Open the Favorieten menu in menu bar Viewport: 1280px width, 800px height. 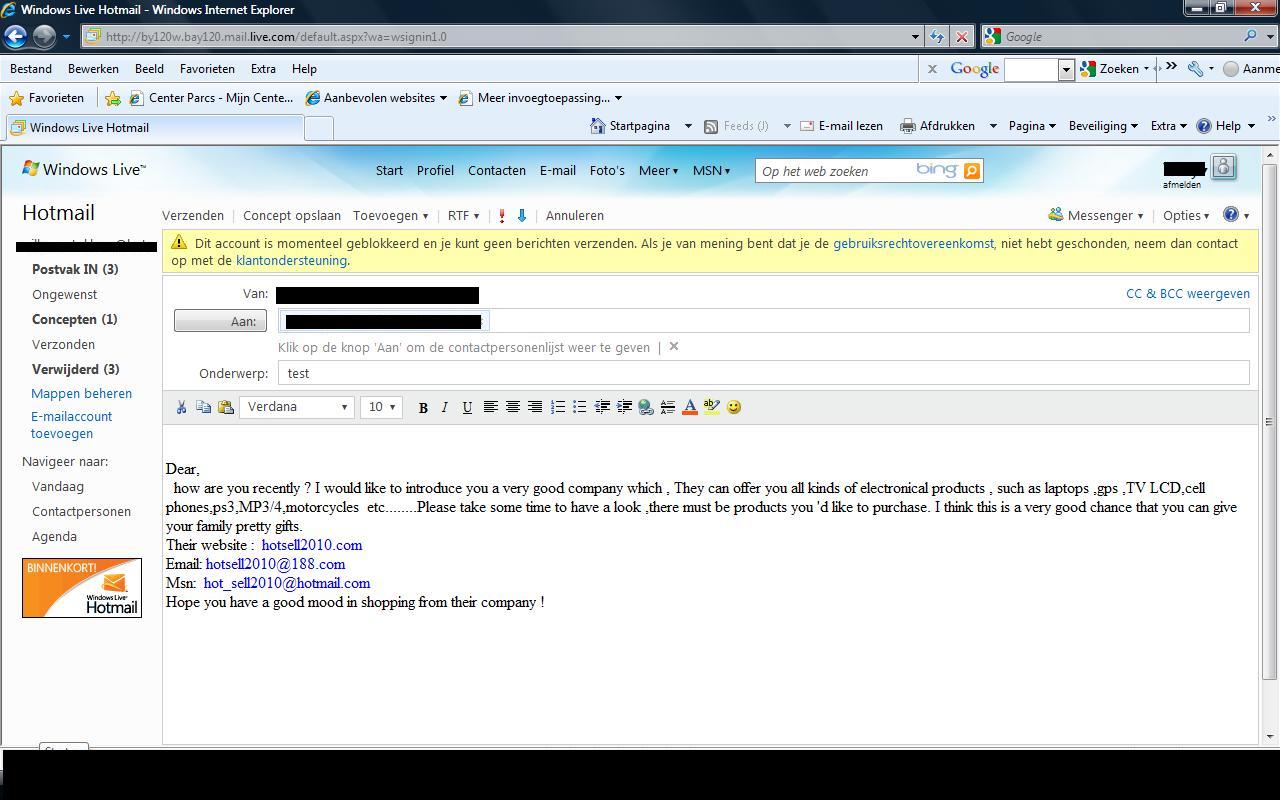coord(207,69)
